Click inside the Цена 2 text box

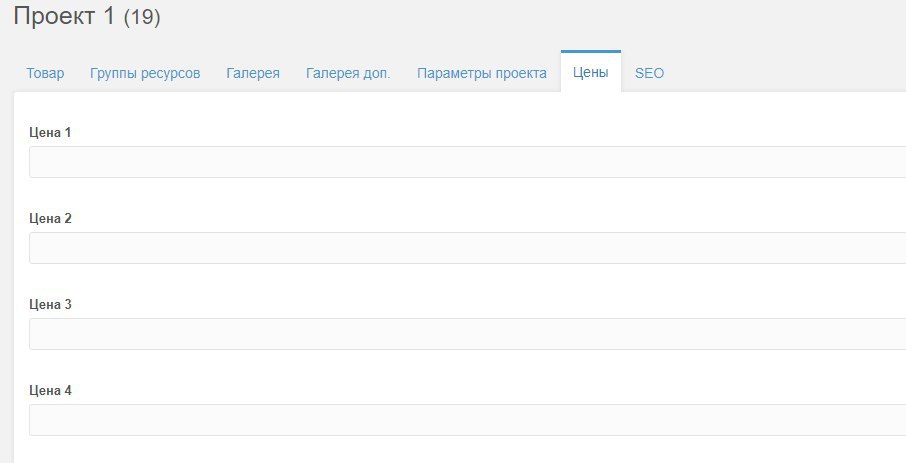pyautogui.click(x=467, y=248)
